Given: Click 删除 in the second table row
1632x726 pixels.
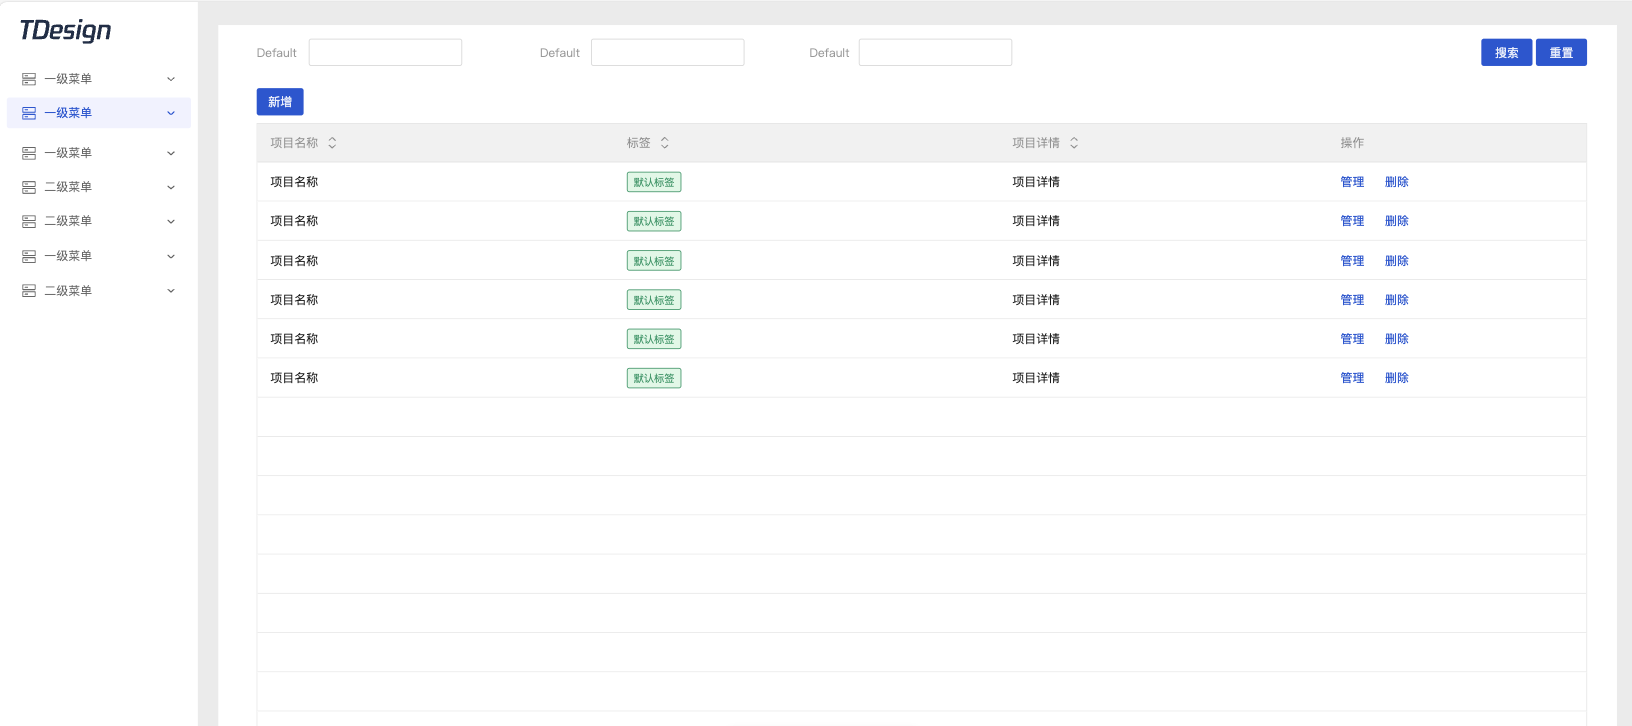Looking at the screenshot, I should [1397, 221].
